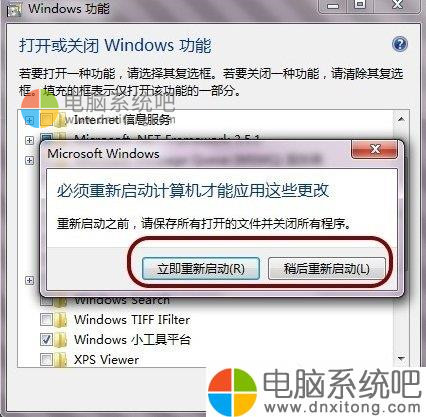The height and width of the screenshot is (417, 426).
Task: Click the XPS Viewer folder icon
Action: click(x=61, y=359)
